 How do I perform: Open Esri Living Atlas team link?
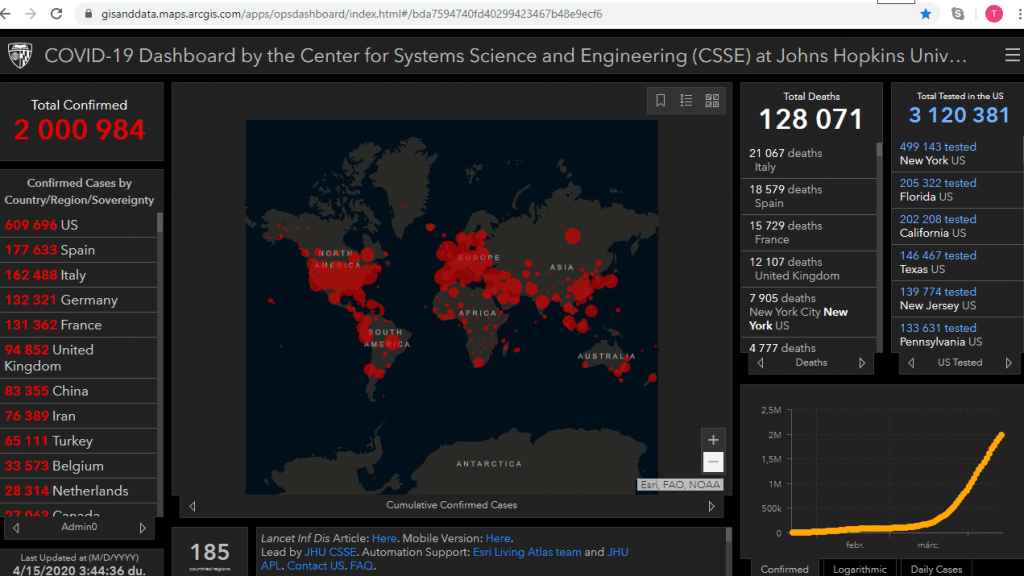pos(527,552)
